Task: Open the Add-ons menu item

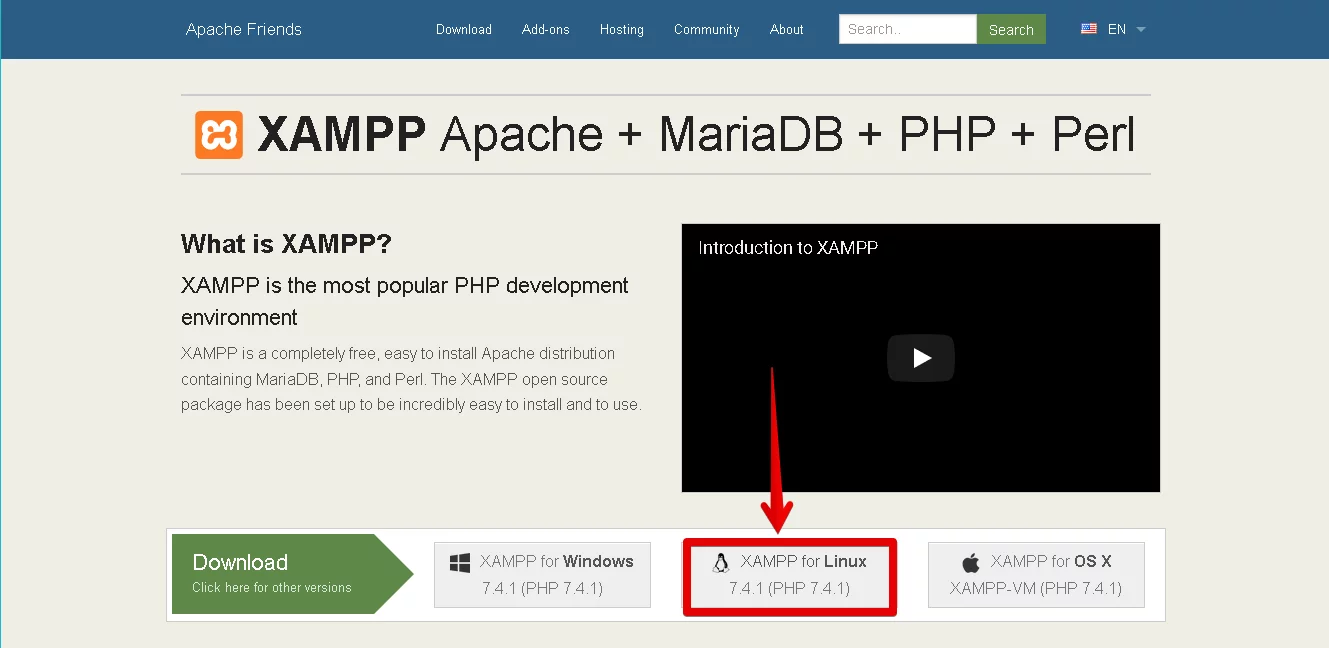Action: pyautogui.click(x=546, y=29)
